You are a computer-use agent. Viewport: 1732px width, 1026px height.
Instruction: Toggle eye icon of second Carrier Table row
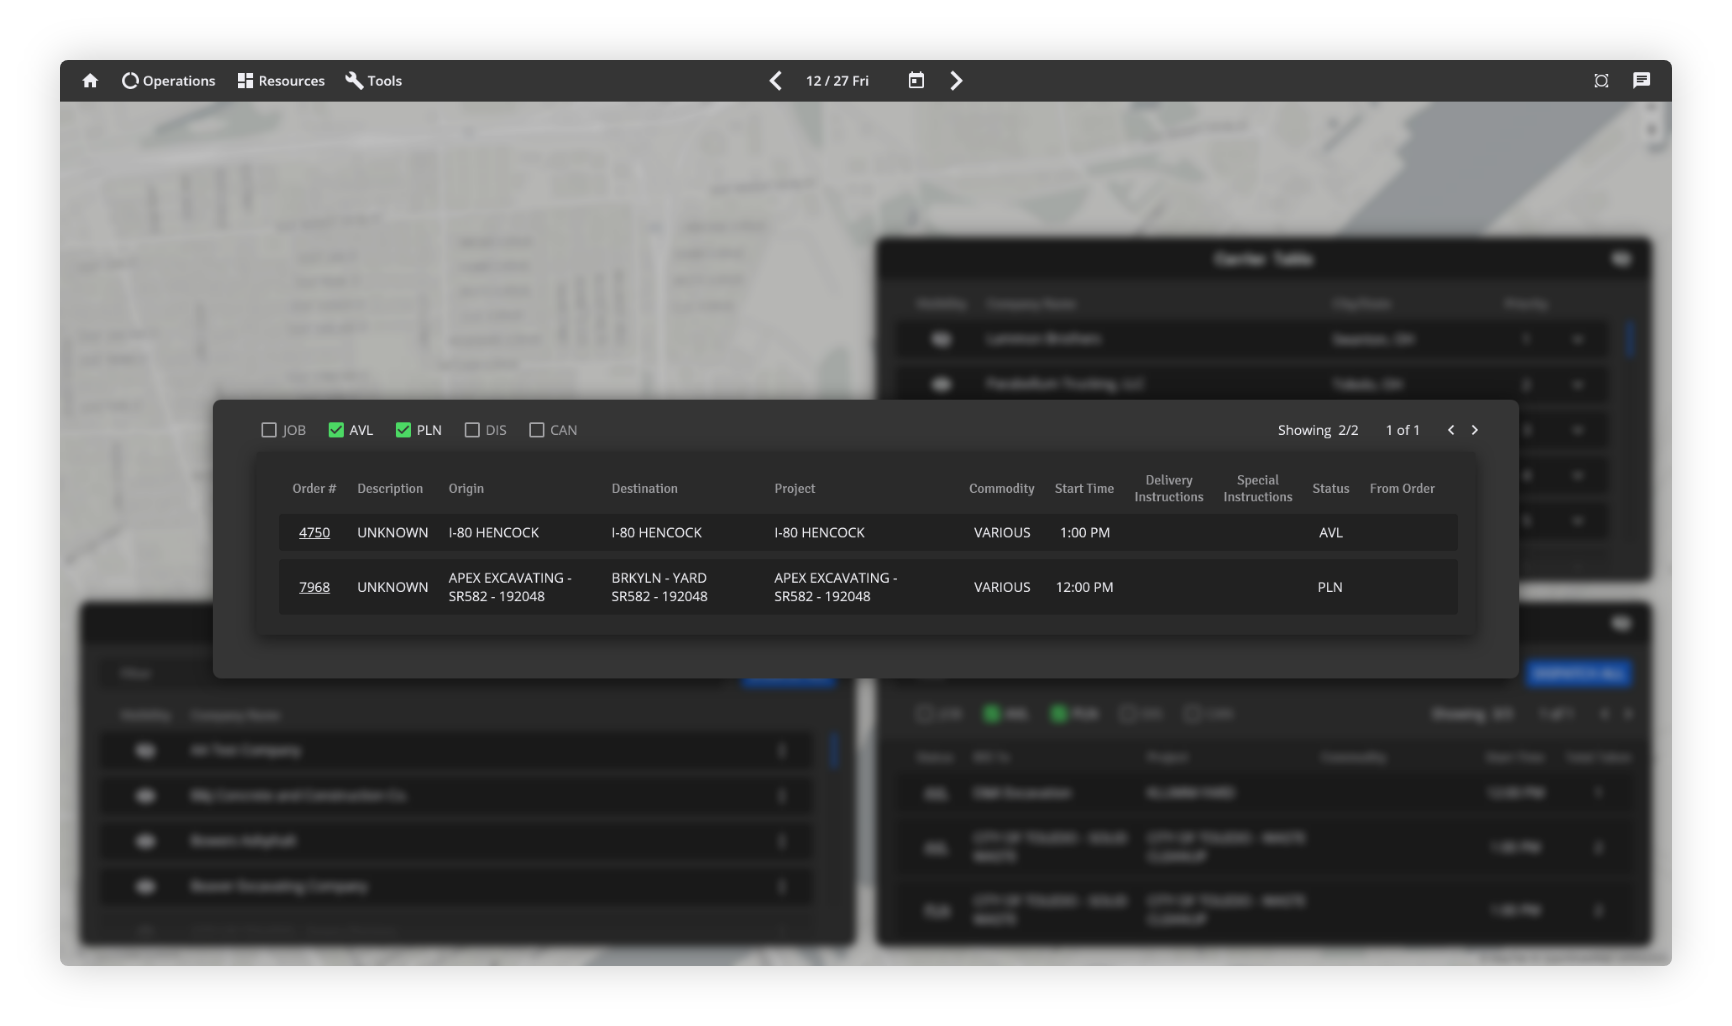941,384
